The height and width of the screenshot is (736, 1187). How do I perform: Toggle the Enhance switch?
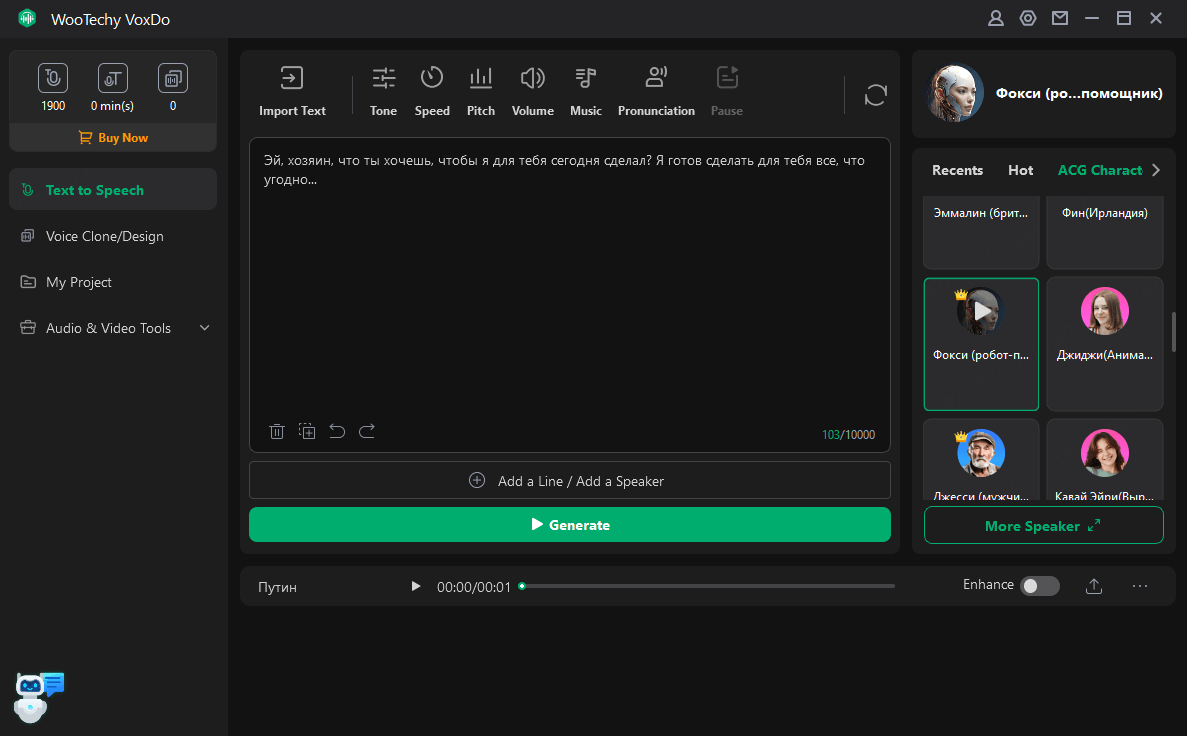pos(1039,586)
